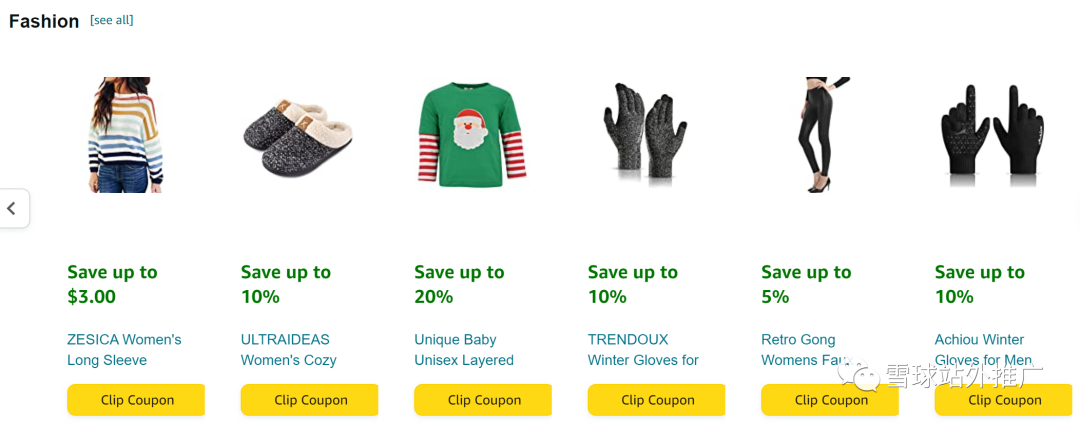This screenshot has height=424, width=1080.
Task: Clip coupon for ULTRAIDEAS Women's Cozy slippers
Action: pos(310,400)
